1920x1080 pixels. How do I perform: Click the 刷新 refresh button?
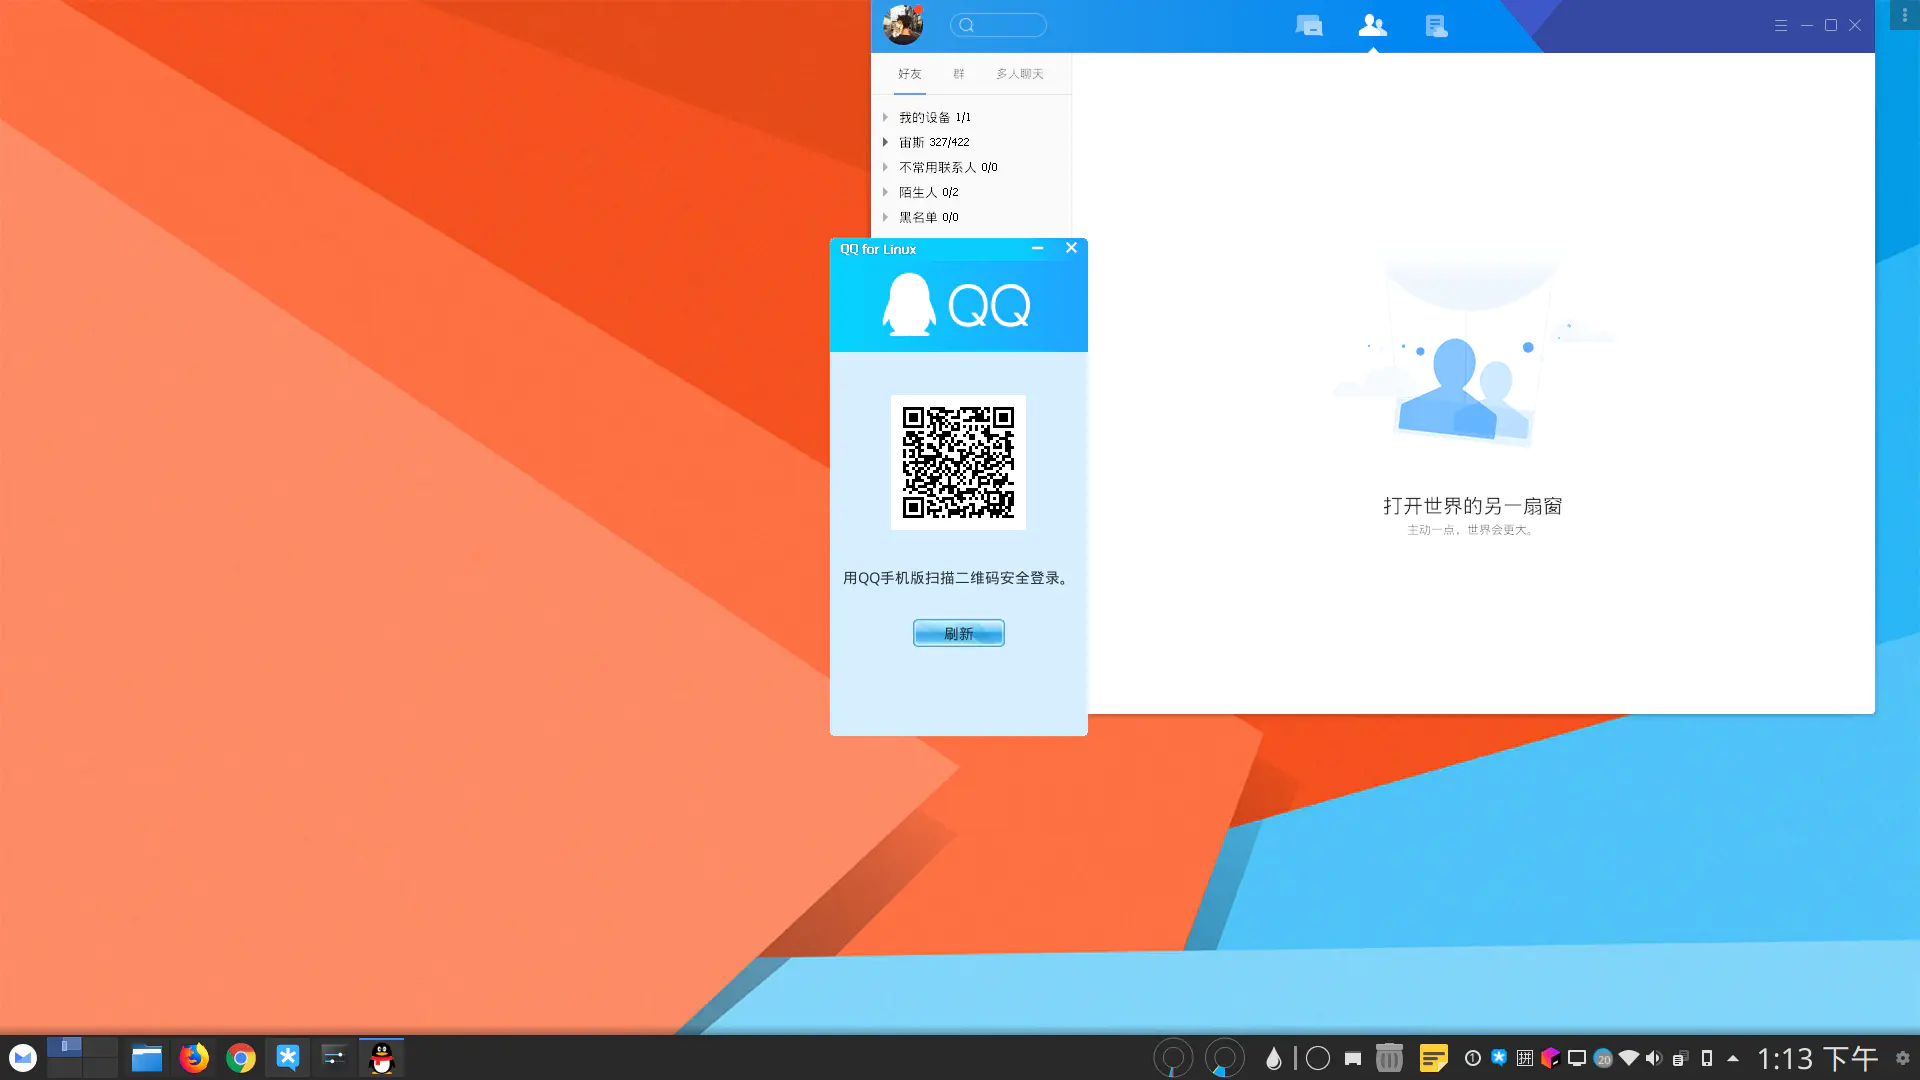[958, 633]
